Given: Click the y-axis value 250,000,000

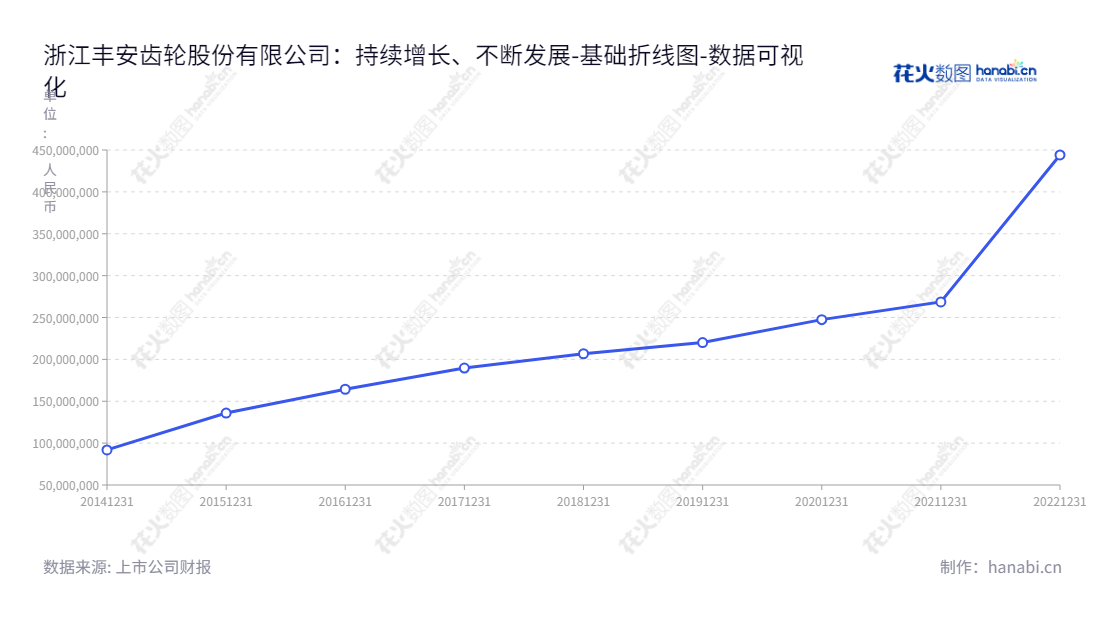Looking at the screenshot, I should point(65,318).
